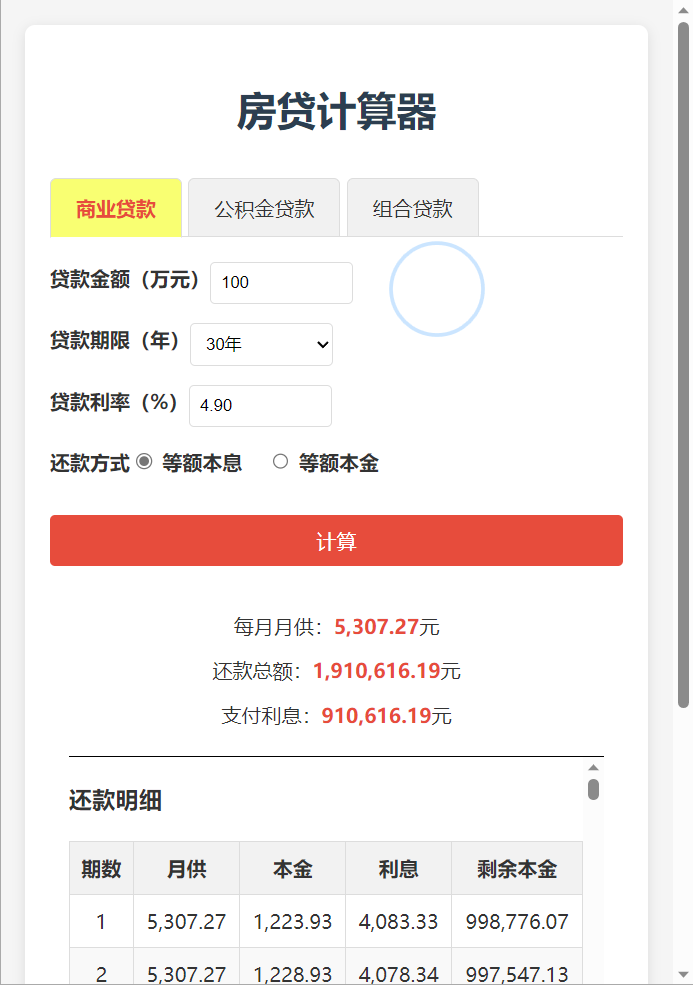Click the page scrollbar down arrow
Screen dimensions: 693x985
pos(683,975)
